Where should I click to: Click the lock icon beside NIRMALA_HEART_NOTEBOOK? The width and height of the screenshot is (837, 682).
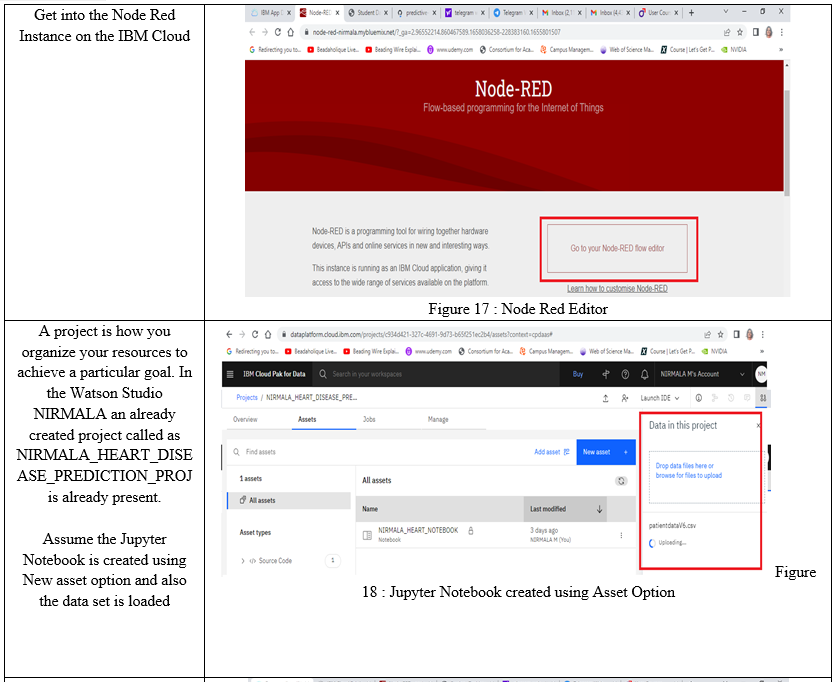click(x=471, y=530)
